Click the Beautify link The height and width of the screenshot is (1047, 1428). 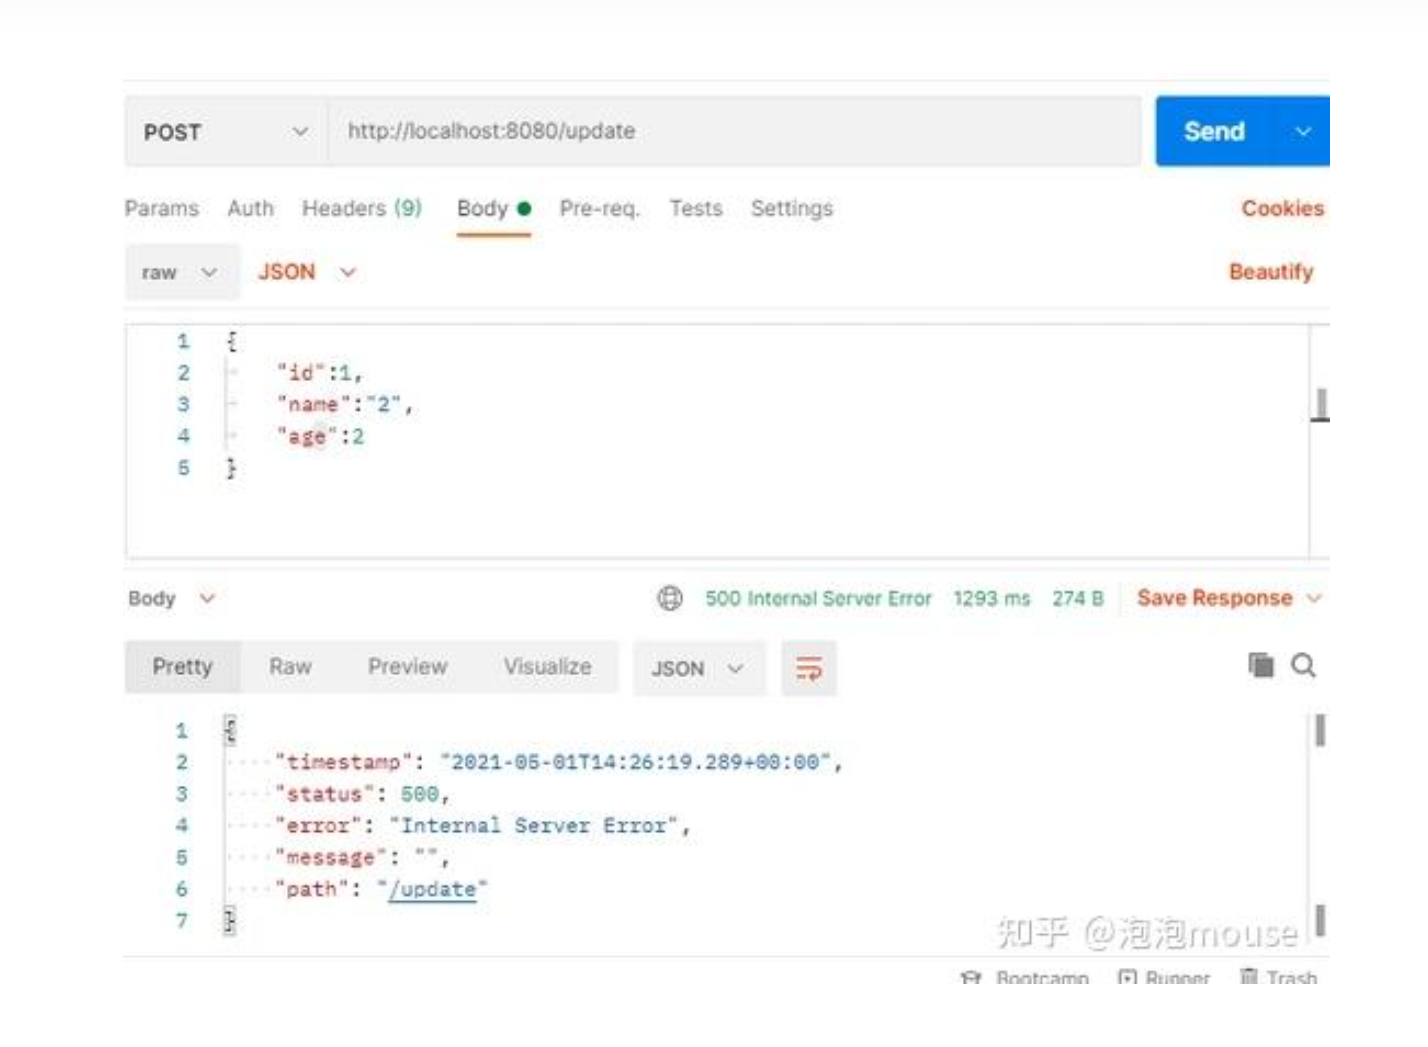click(1271, 272)
